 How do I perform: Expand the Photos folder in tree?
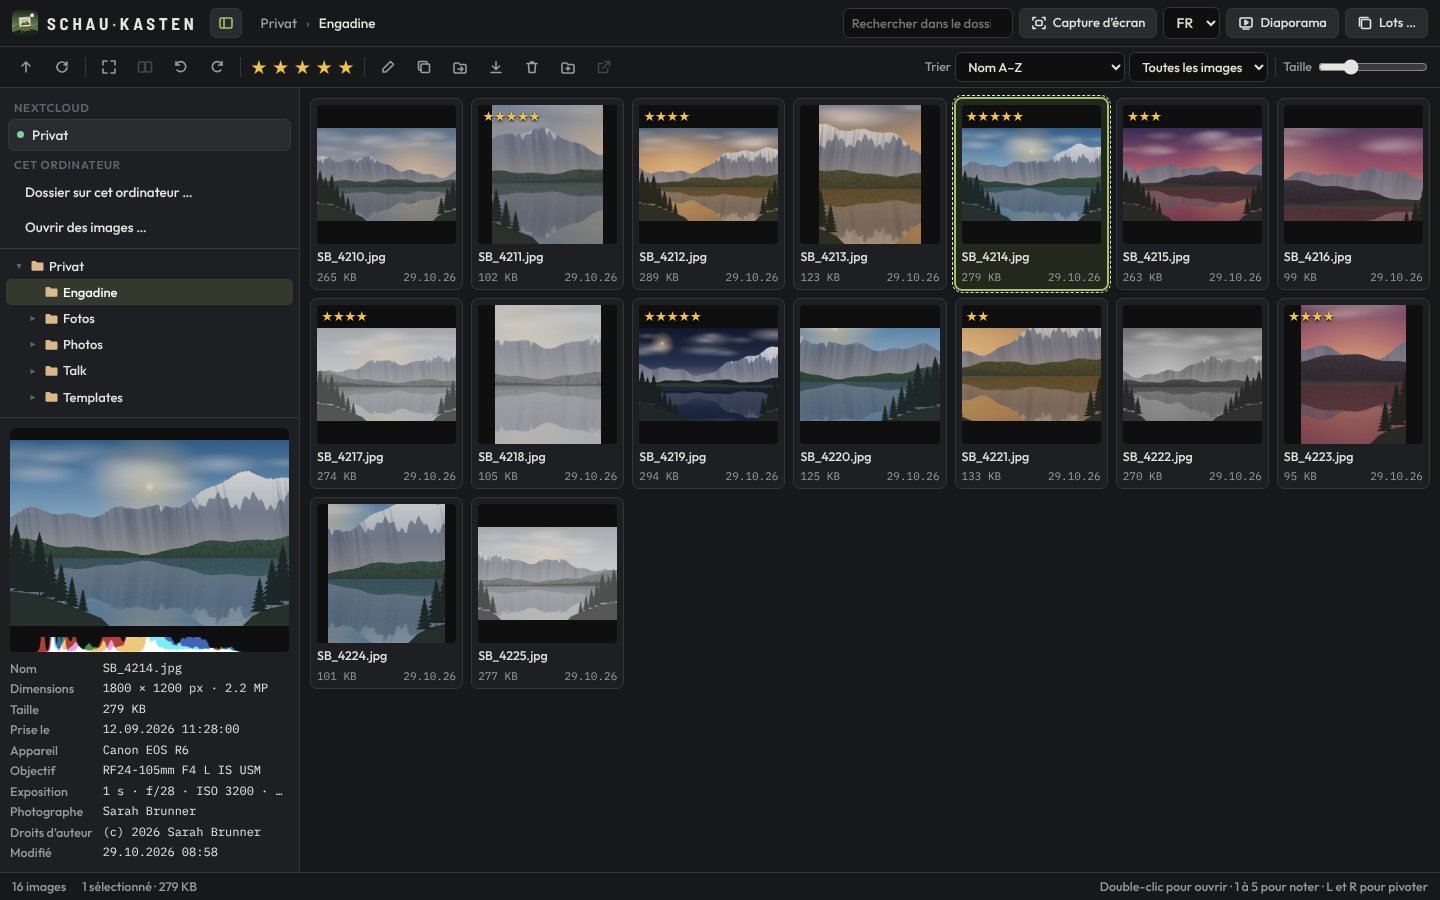[33, 345]
